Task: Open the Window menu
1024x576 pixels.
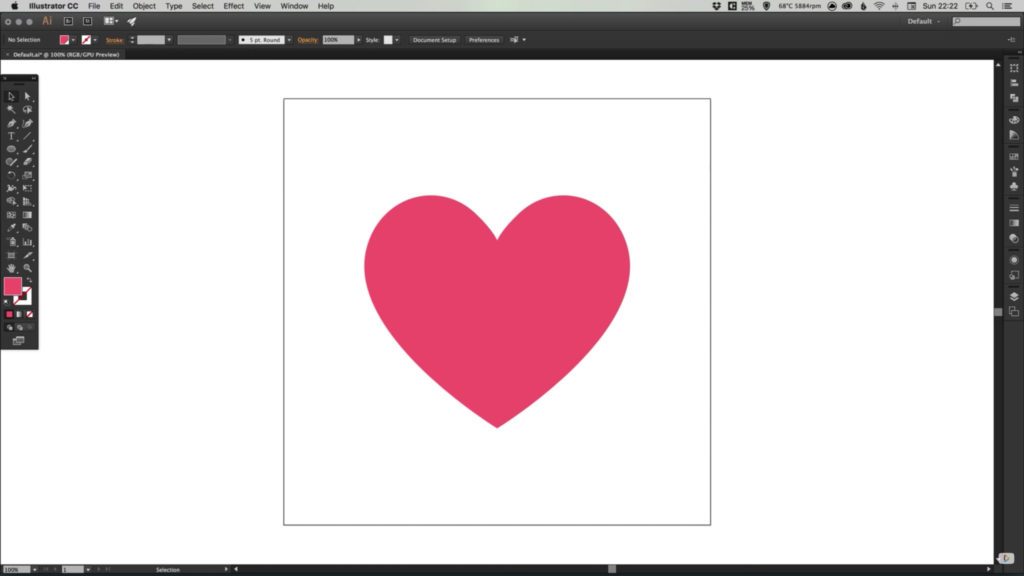Action: point(293,6)
